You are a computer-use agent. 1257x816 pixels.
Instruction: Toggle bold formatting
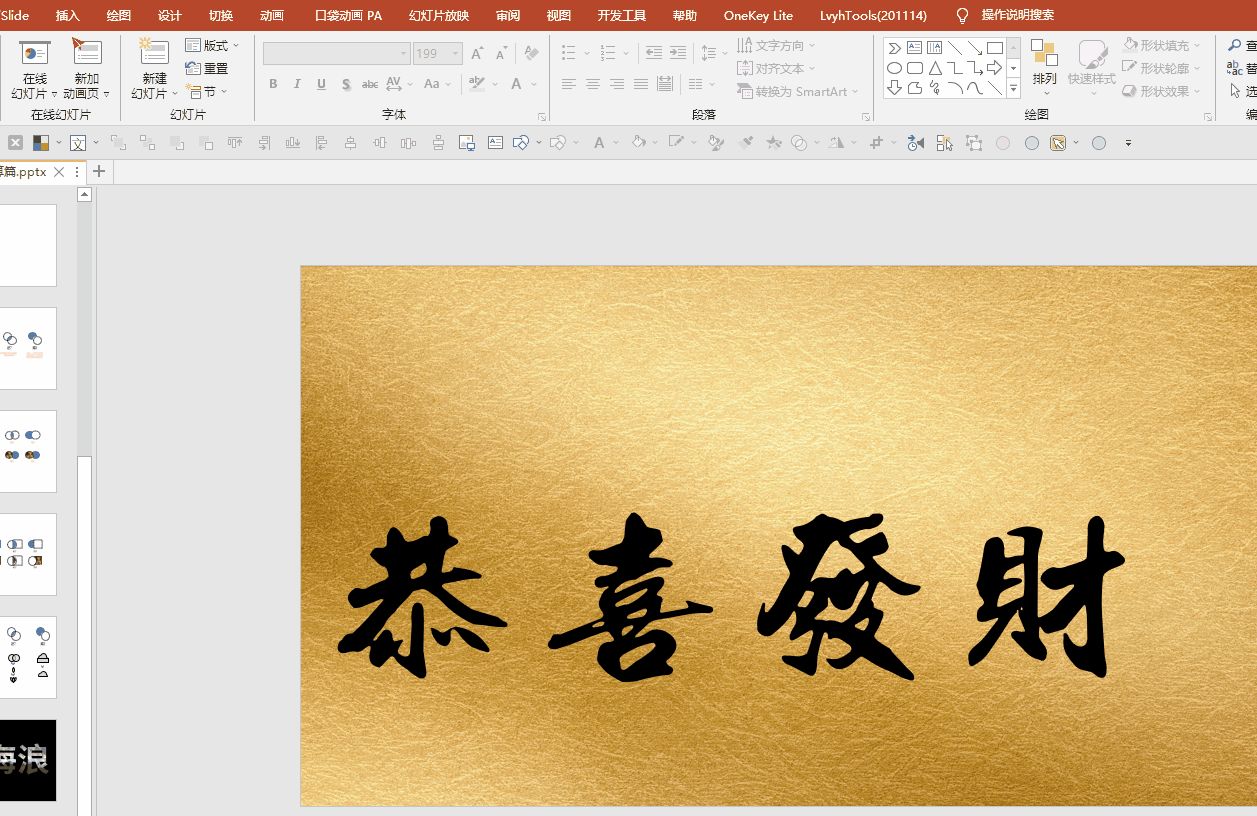coord(272,85)
